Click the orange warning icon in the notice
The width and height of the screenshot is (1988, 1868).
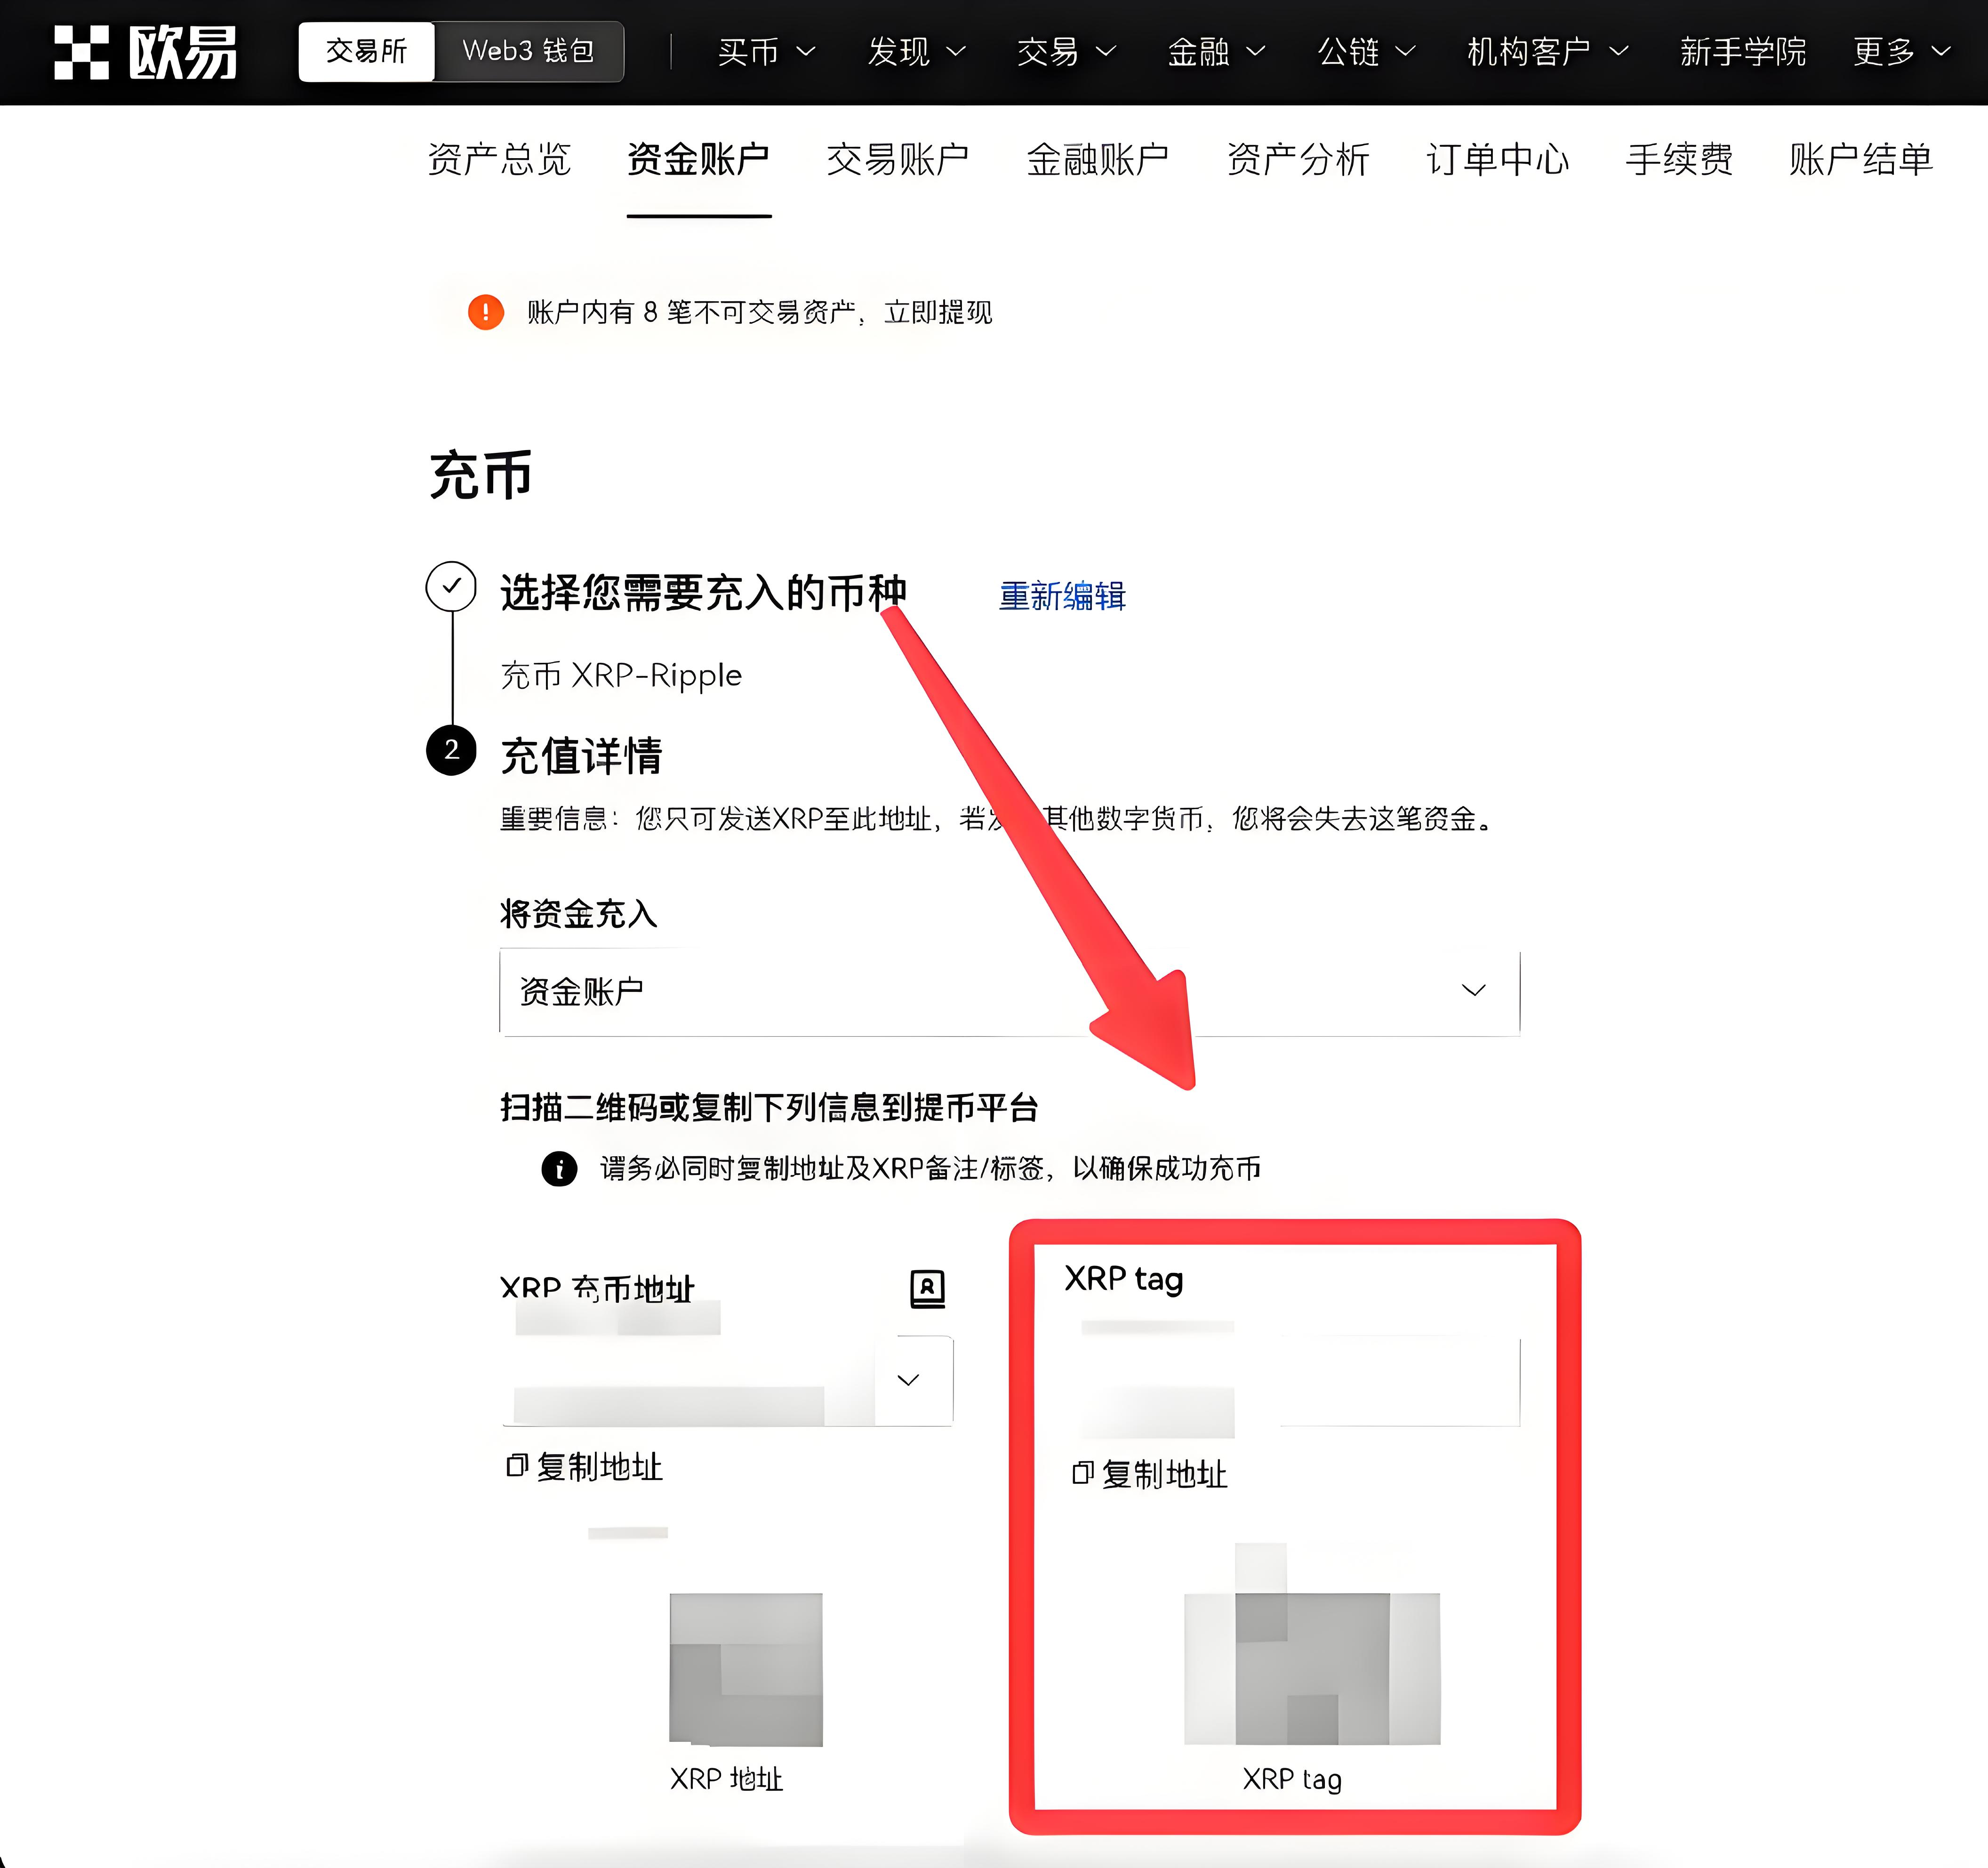[486, 312]
